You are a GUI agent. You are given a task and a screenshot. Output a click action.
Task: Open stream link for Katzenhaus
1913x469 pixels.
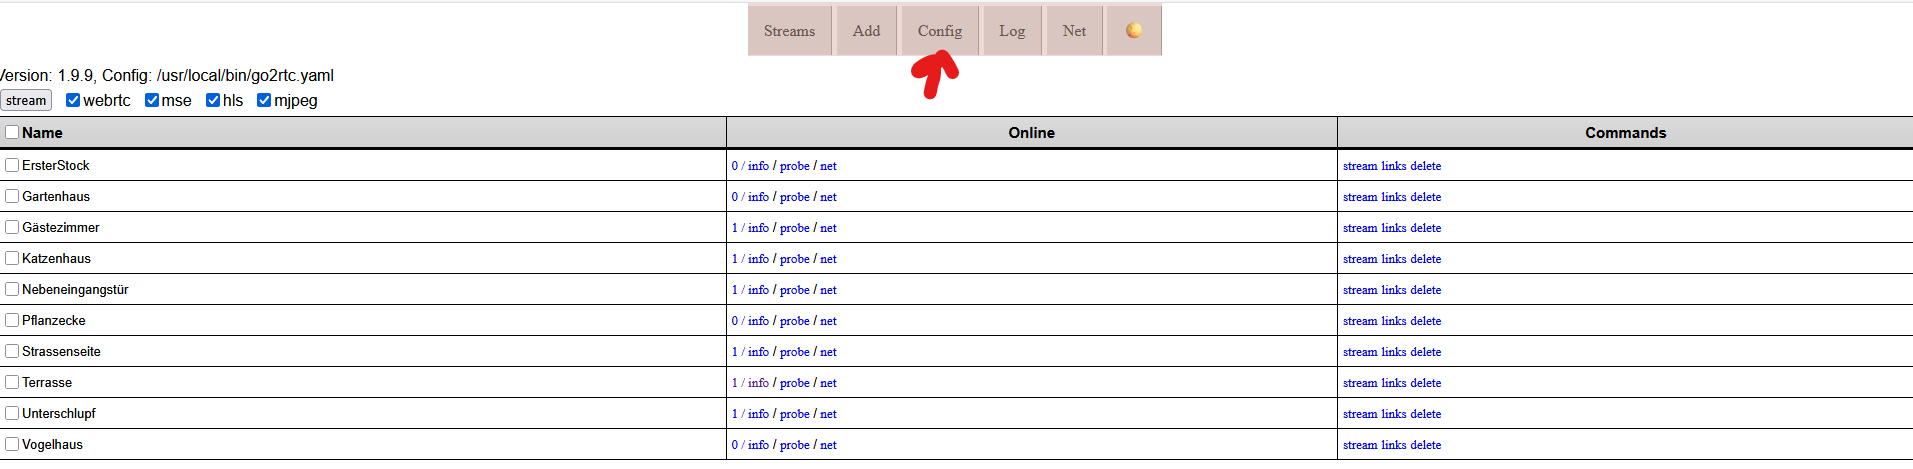(1360, 259)
